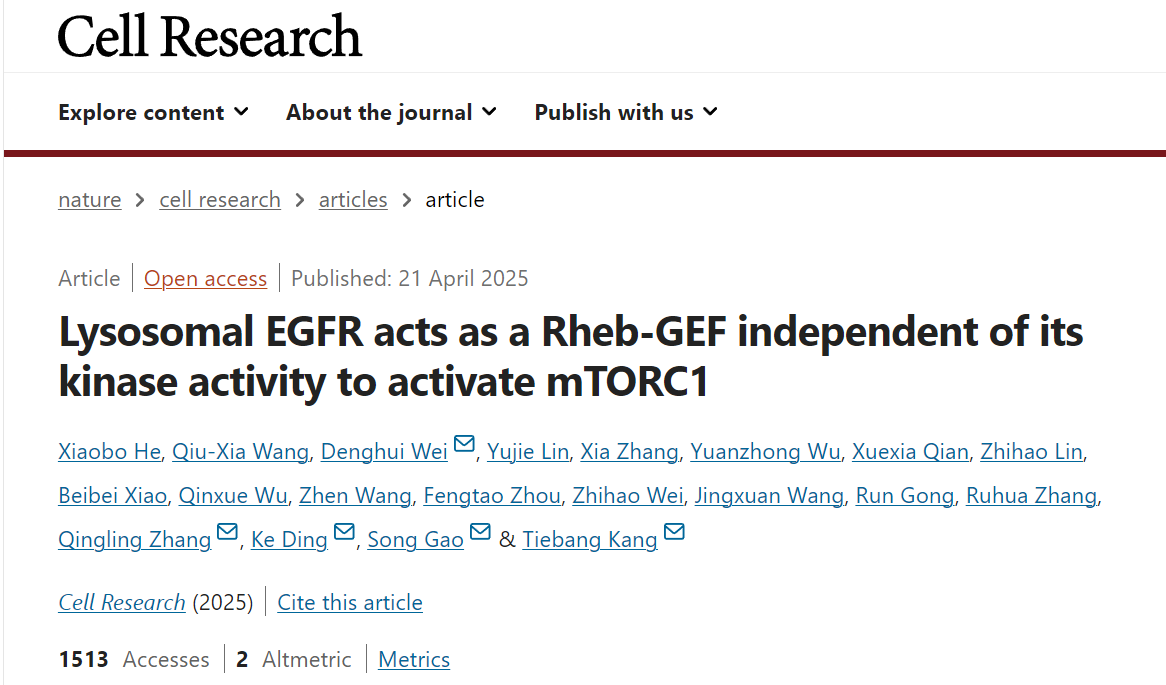This screenshot has height=685, width=1166.
Task: Expand the Publish with us menu
Action: coord(626,112)
